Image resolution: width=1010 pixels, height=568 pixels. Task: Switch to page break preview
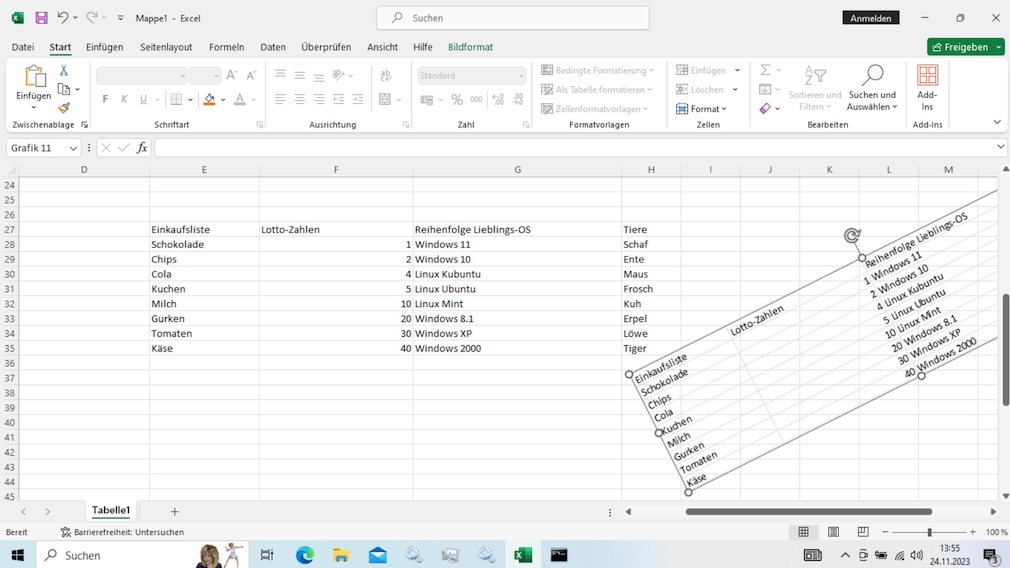pyautogui.click(x=862, y=532)
